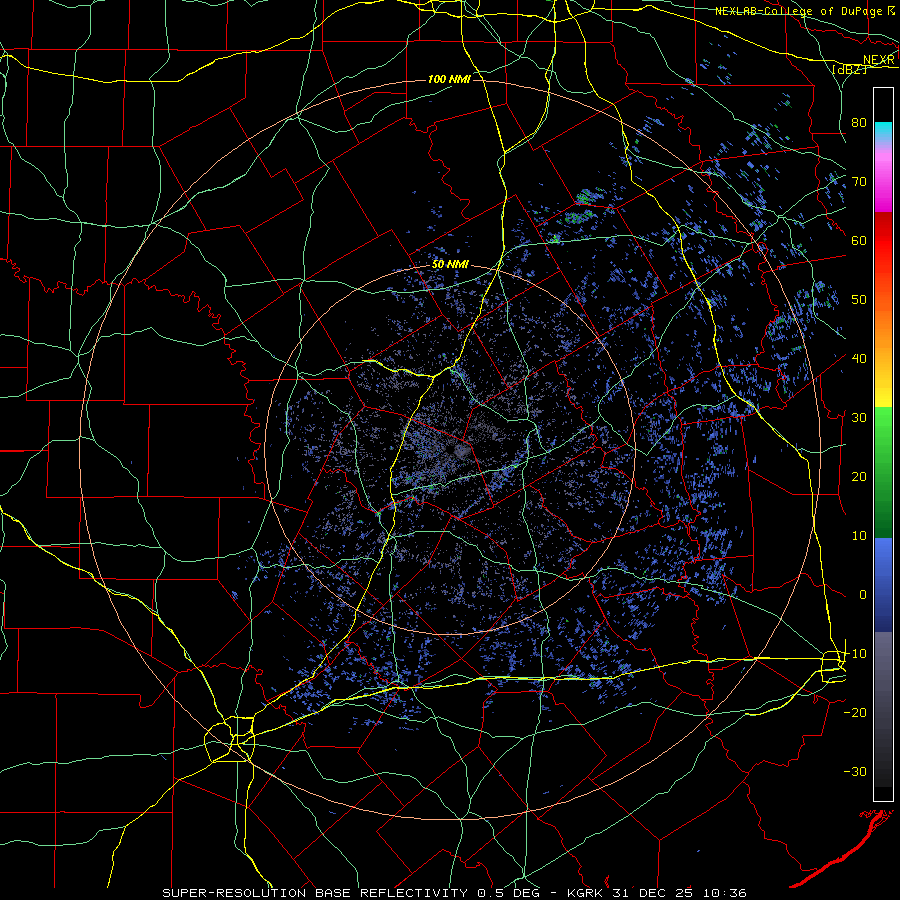This screenshot has width=900, height=900.
Task: Click the -10 value on the reflectivity scale
Action: 855,654
